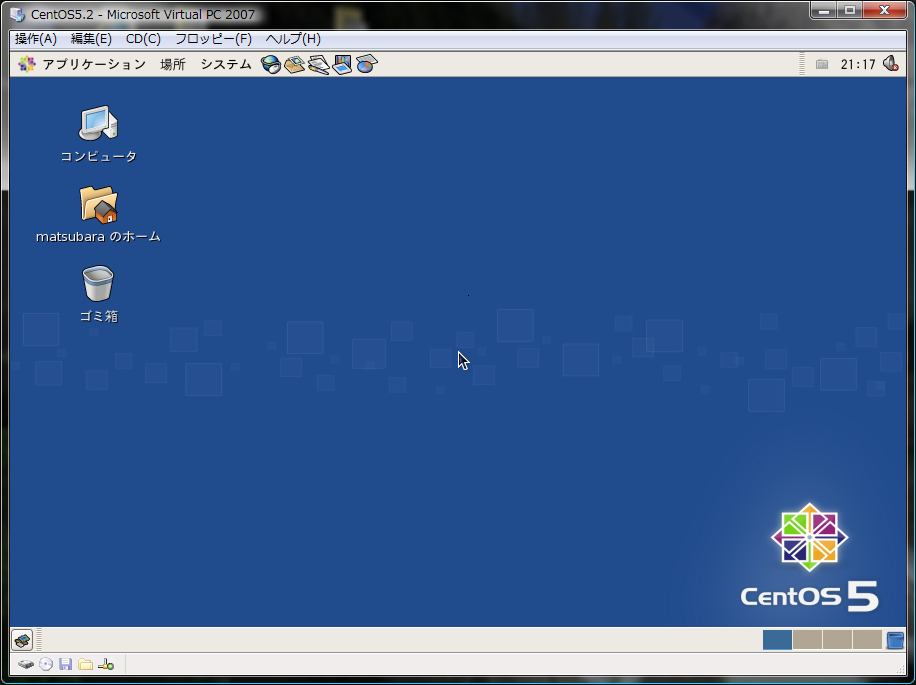The width and height of the screenshot is (916, 685).
Task: Click the show desktop button
Action: tap(22, 640)
